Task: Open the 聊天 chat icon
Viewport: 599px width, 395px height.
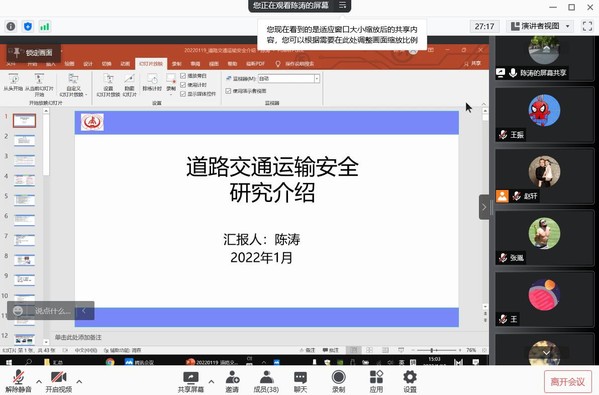Action: [x=300, y=377]
